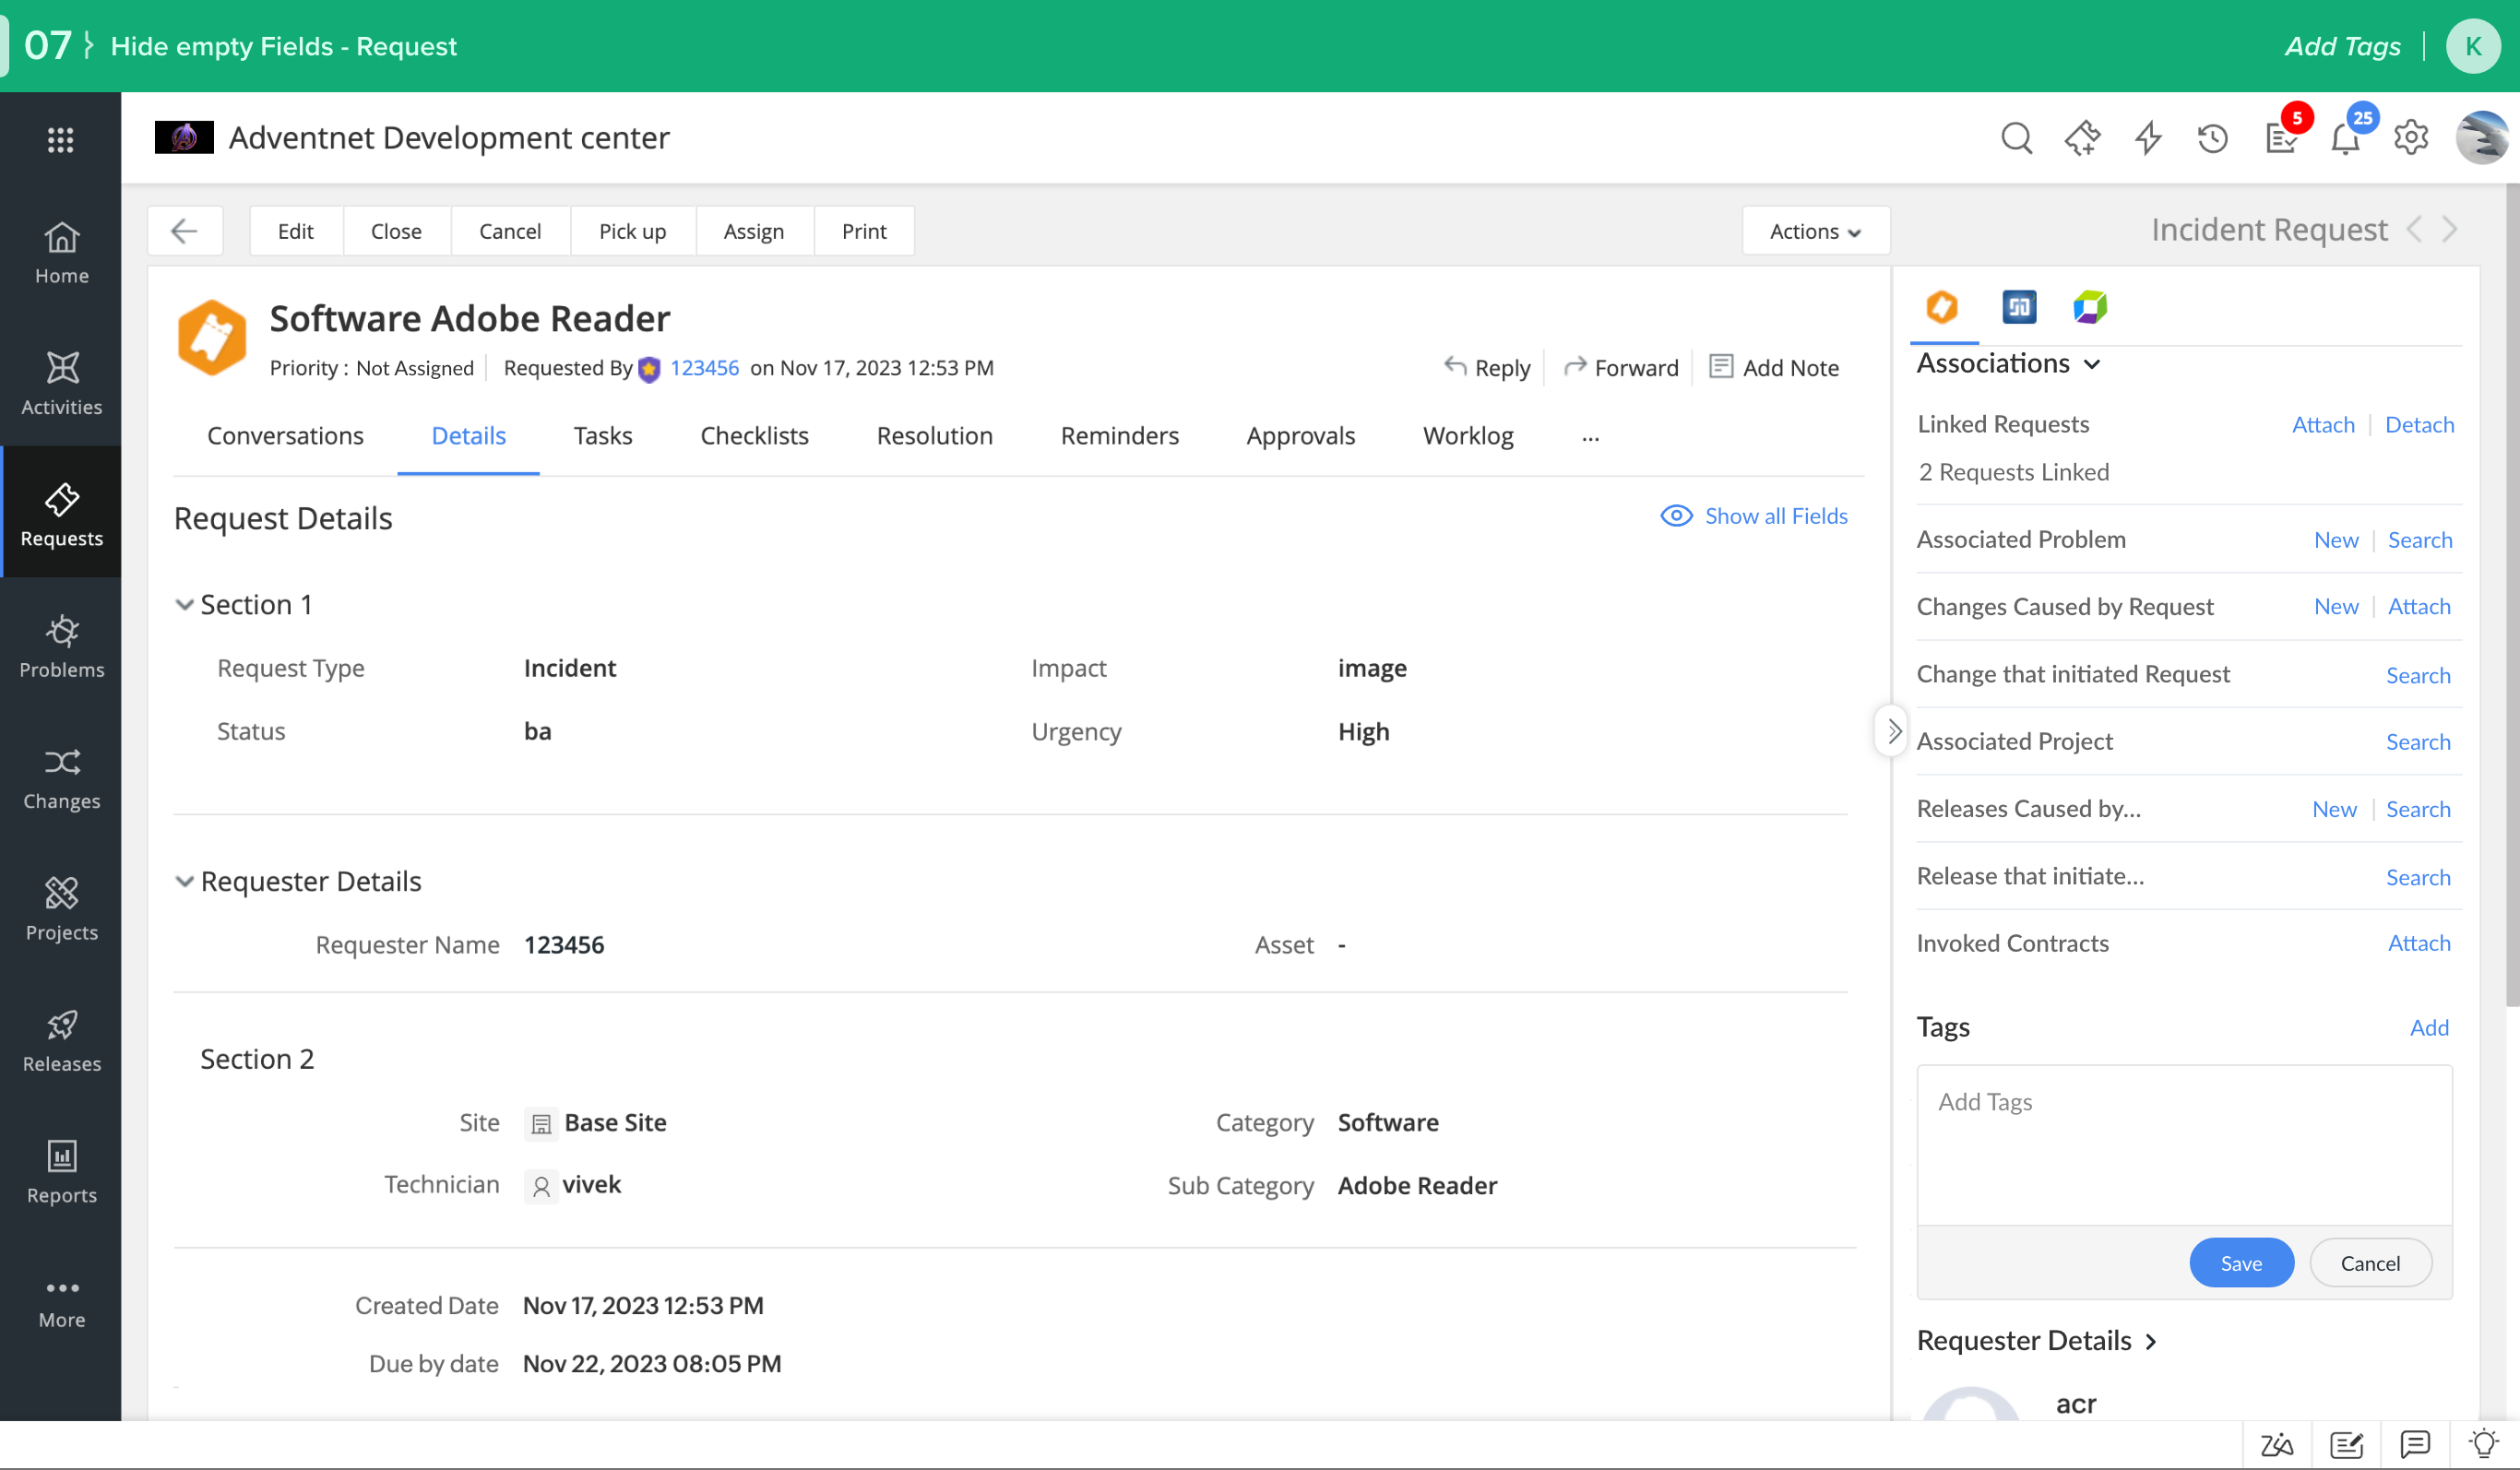Collapse the right panel arrow handle
This screenshot has height=1470, width=2520.
pos(1892,731)
